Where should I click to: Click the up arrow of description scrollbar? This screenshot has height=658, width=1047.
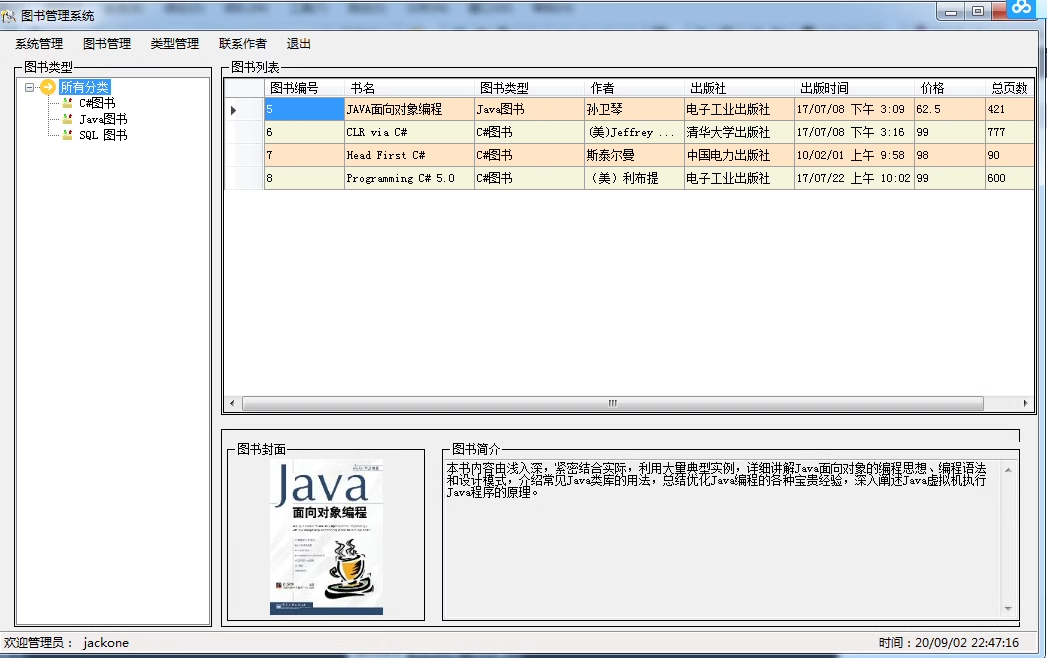[1008, 470]
